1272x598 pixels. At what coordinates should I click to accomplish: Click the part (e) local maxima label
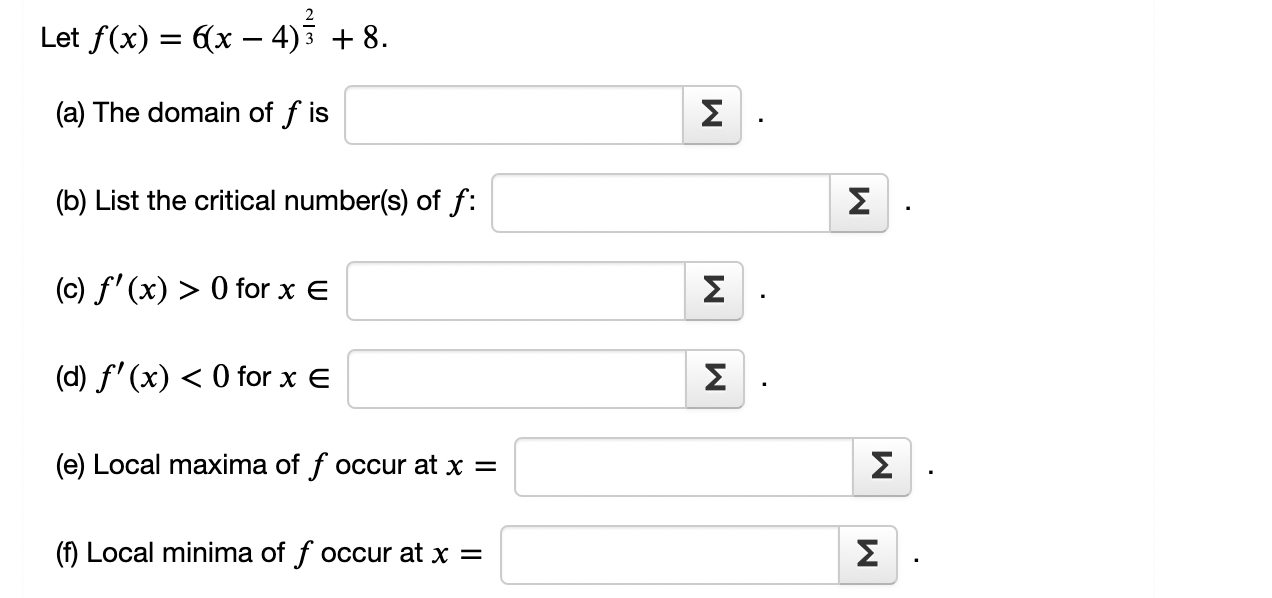(270, 463)
